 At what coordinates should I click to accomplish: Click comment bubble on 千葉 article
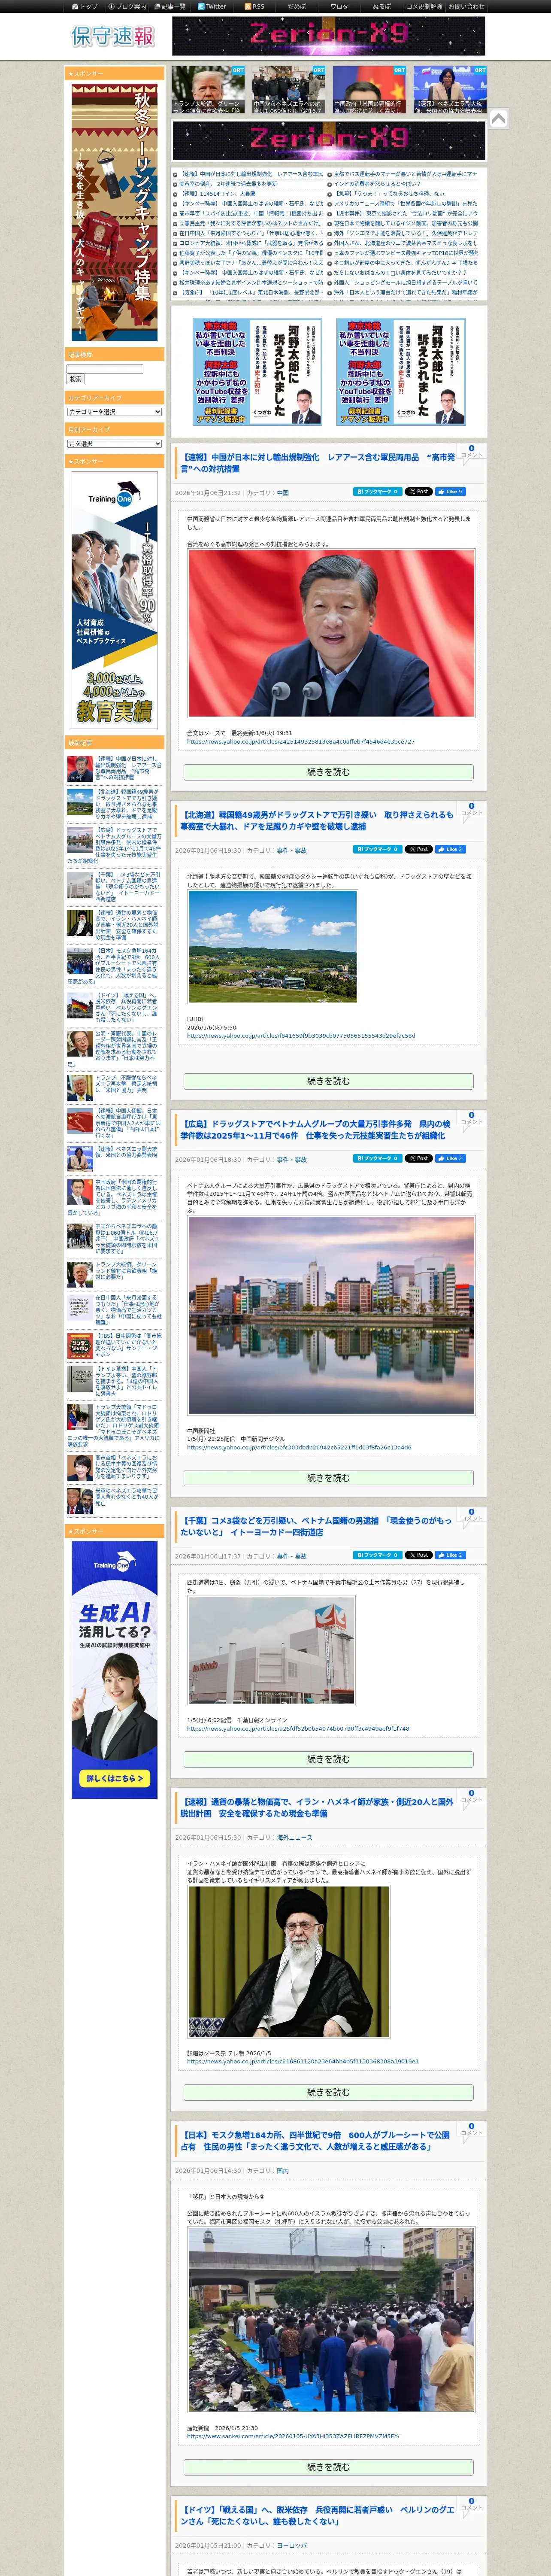coord(472,1515)
